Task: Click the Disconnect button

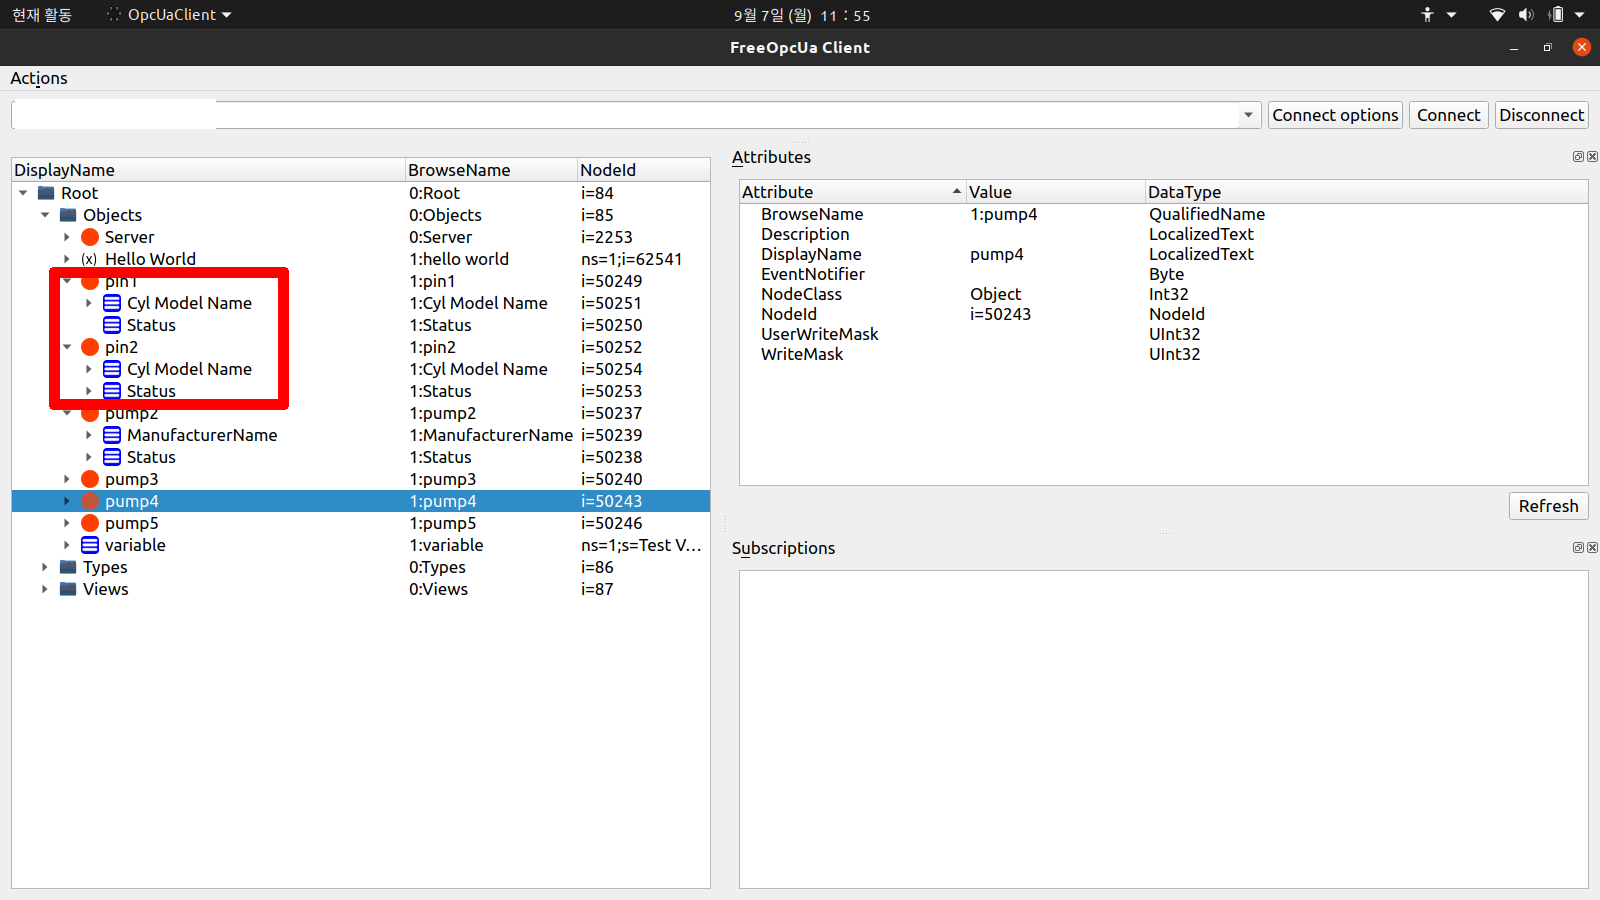Action: (x=1541, y=115)
